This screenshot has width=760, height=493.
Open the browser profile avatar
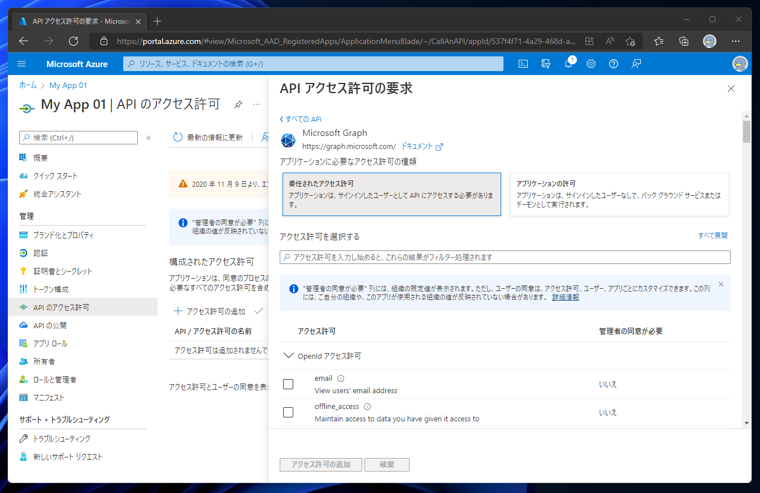tap(710, 41)
